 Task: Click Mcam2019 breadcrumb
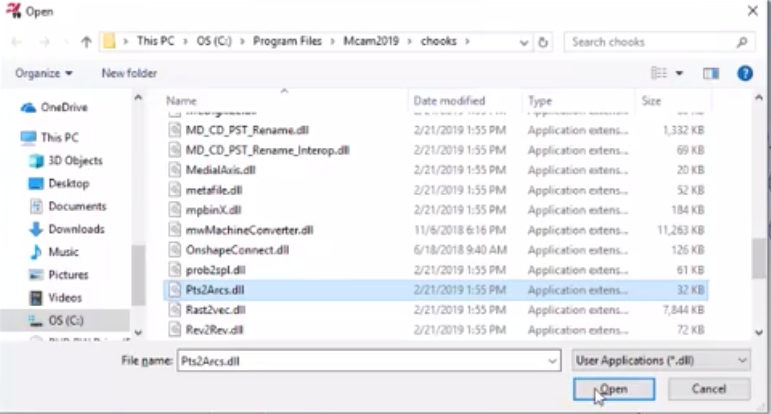click(x=371, y=41)
